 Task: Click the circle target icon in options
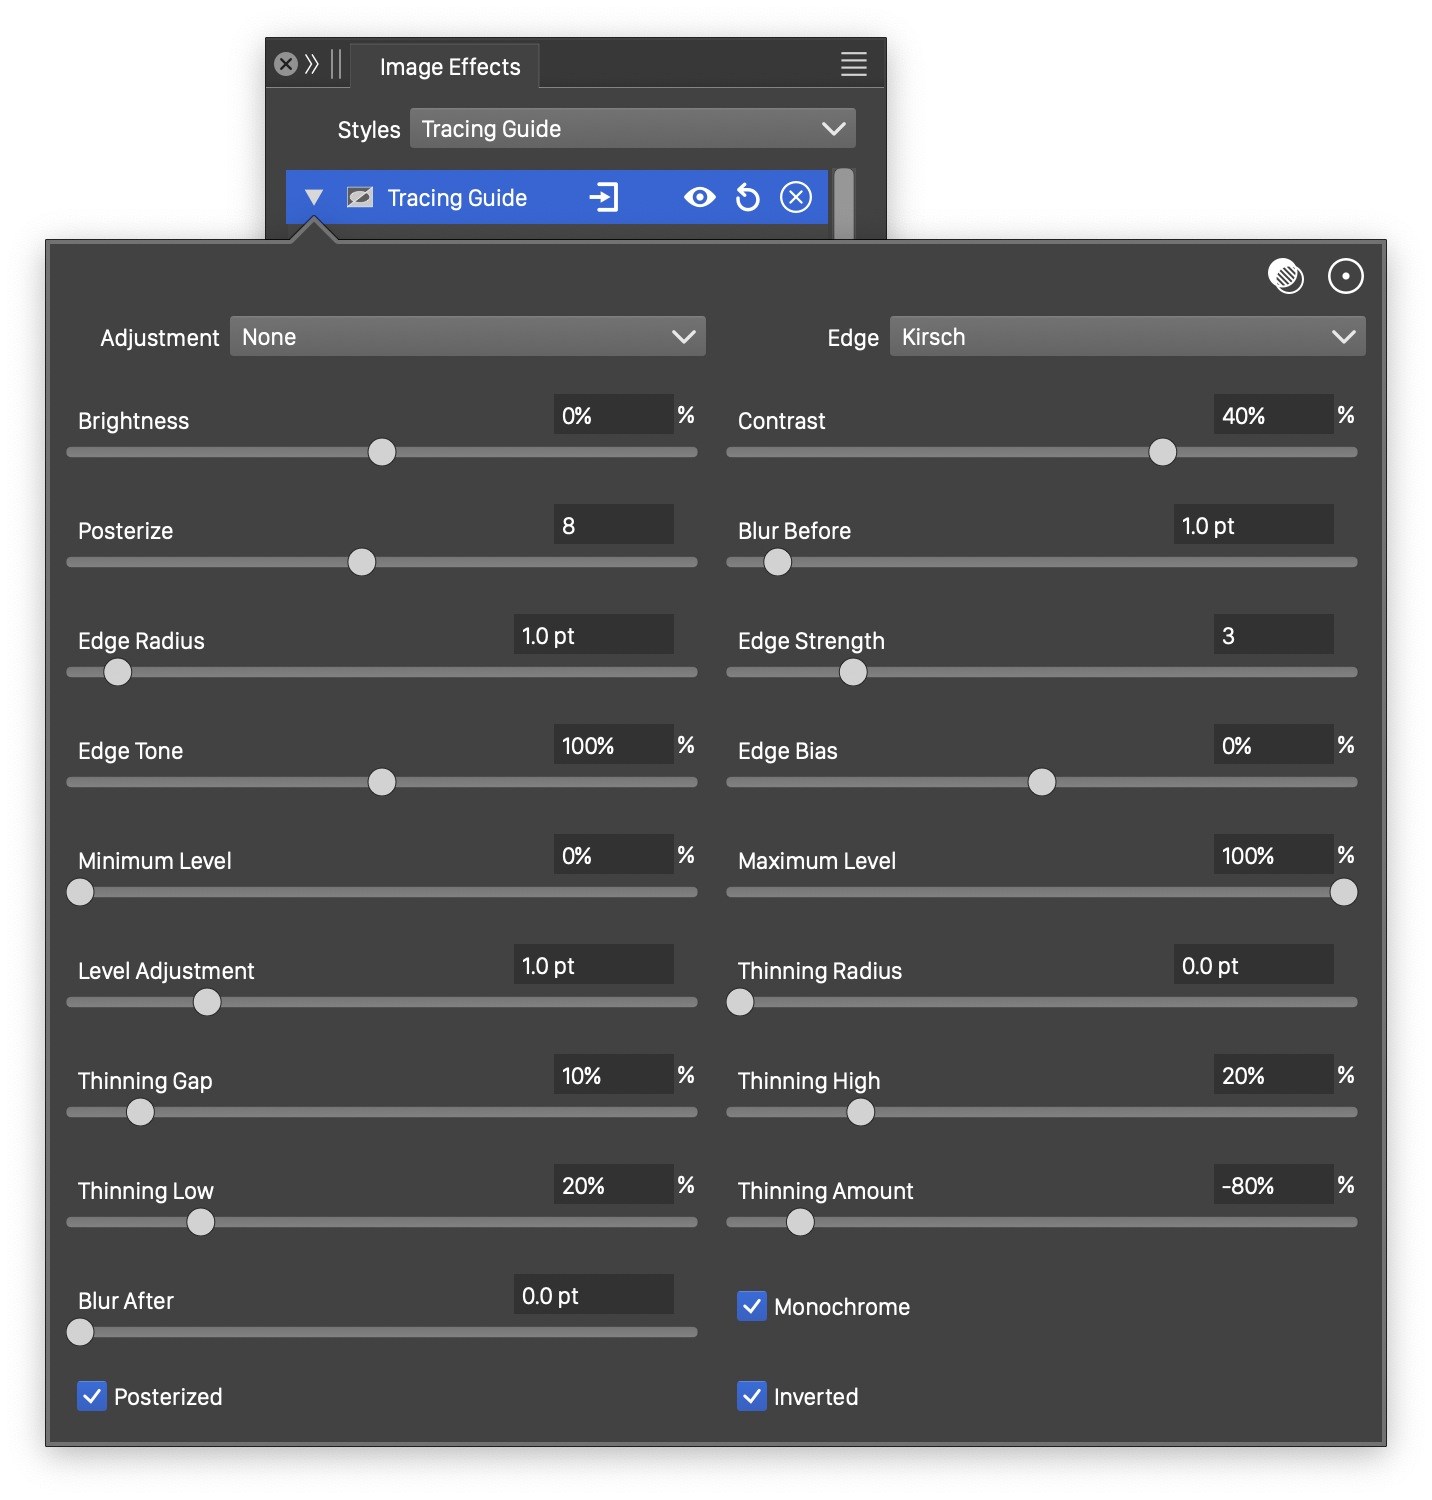(1345, 276)
